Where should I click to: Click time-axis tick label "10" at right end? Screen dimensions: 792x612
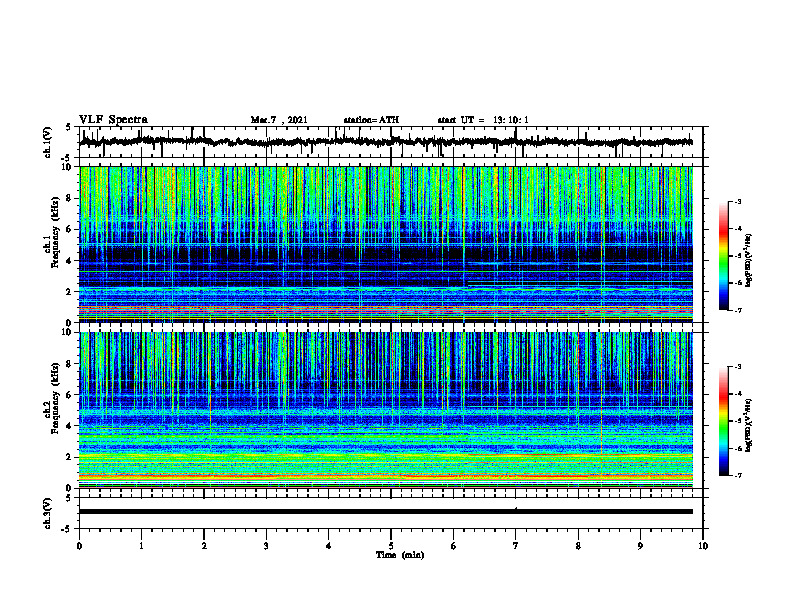click(x=703, y=546)
